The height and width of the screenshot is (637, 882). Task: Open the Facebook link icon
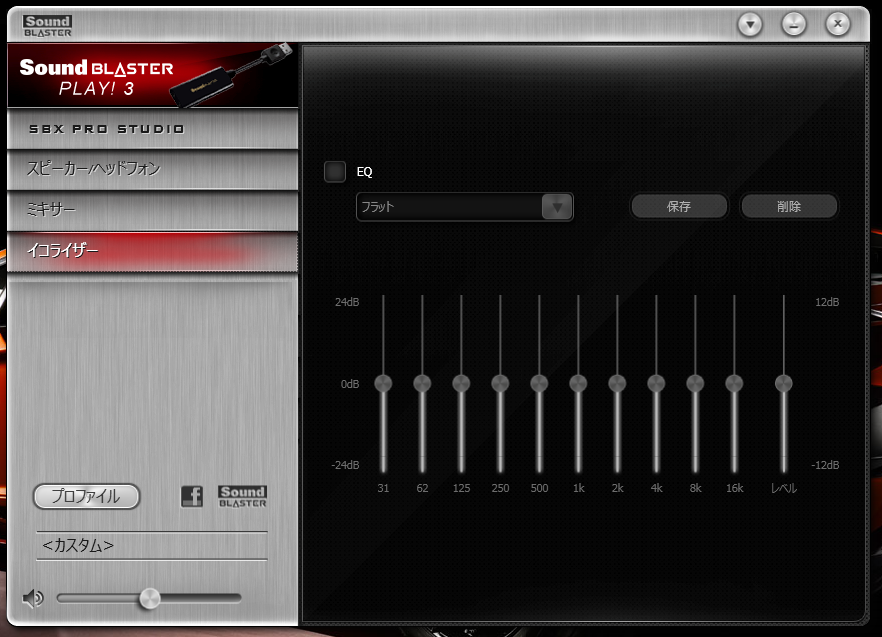click(x=192, y=496)
